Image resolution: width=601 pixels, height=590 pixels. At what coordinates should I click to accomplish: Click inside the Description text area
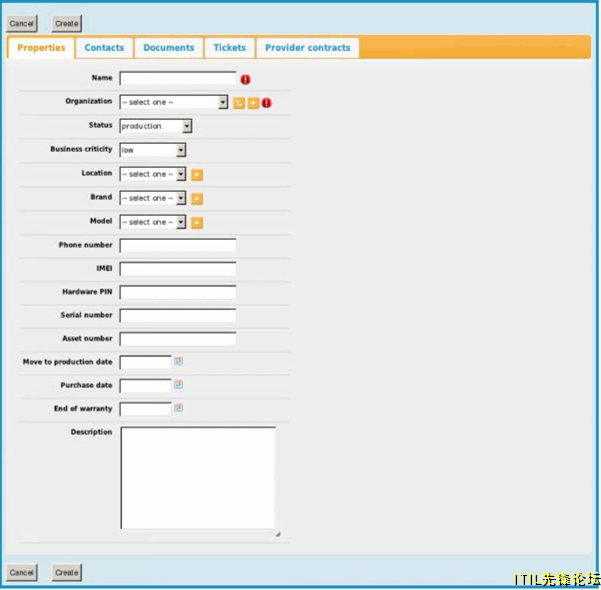click(198, 478)
